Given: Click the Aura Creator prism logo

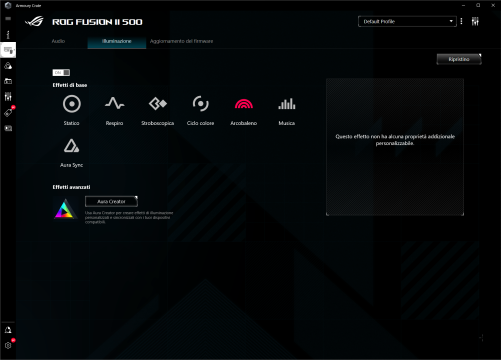Looking at the screenshot, I should pos(65,209).
